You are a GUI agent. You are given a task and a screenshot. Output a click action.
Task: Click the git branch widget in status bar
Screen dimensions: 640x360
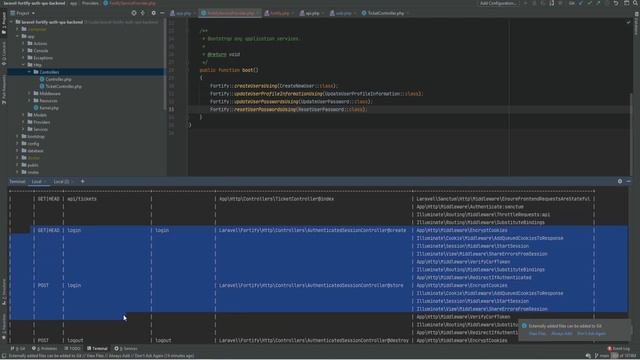tap(601, 356)
